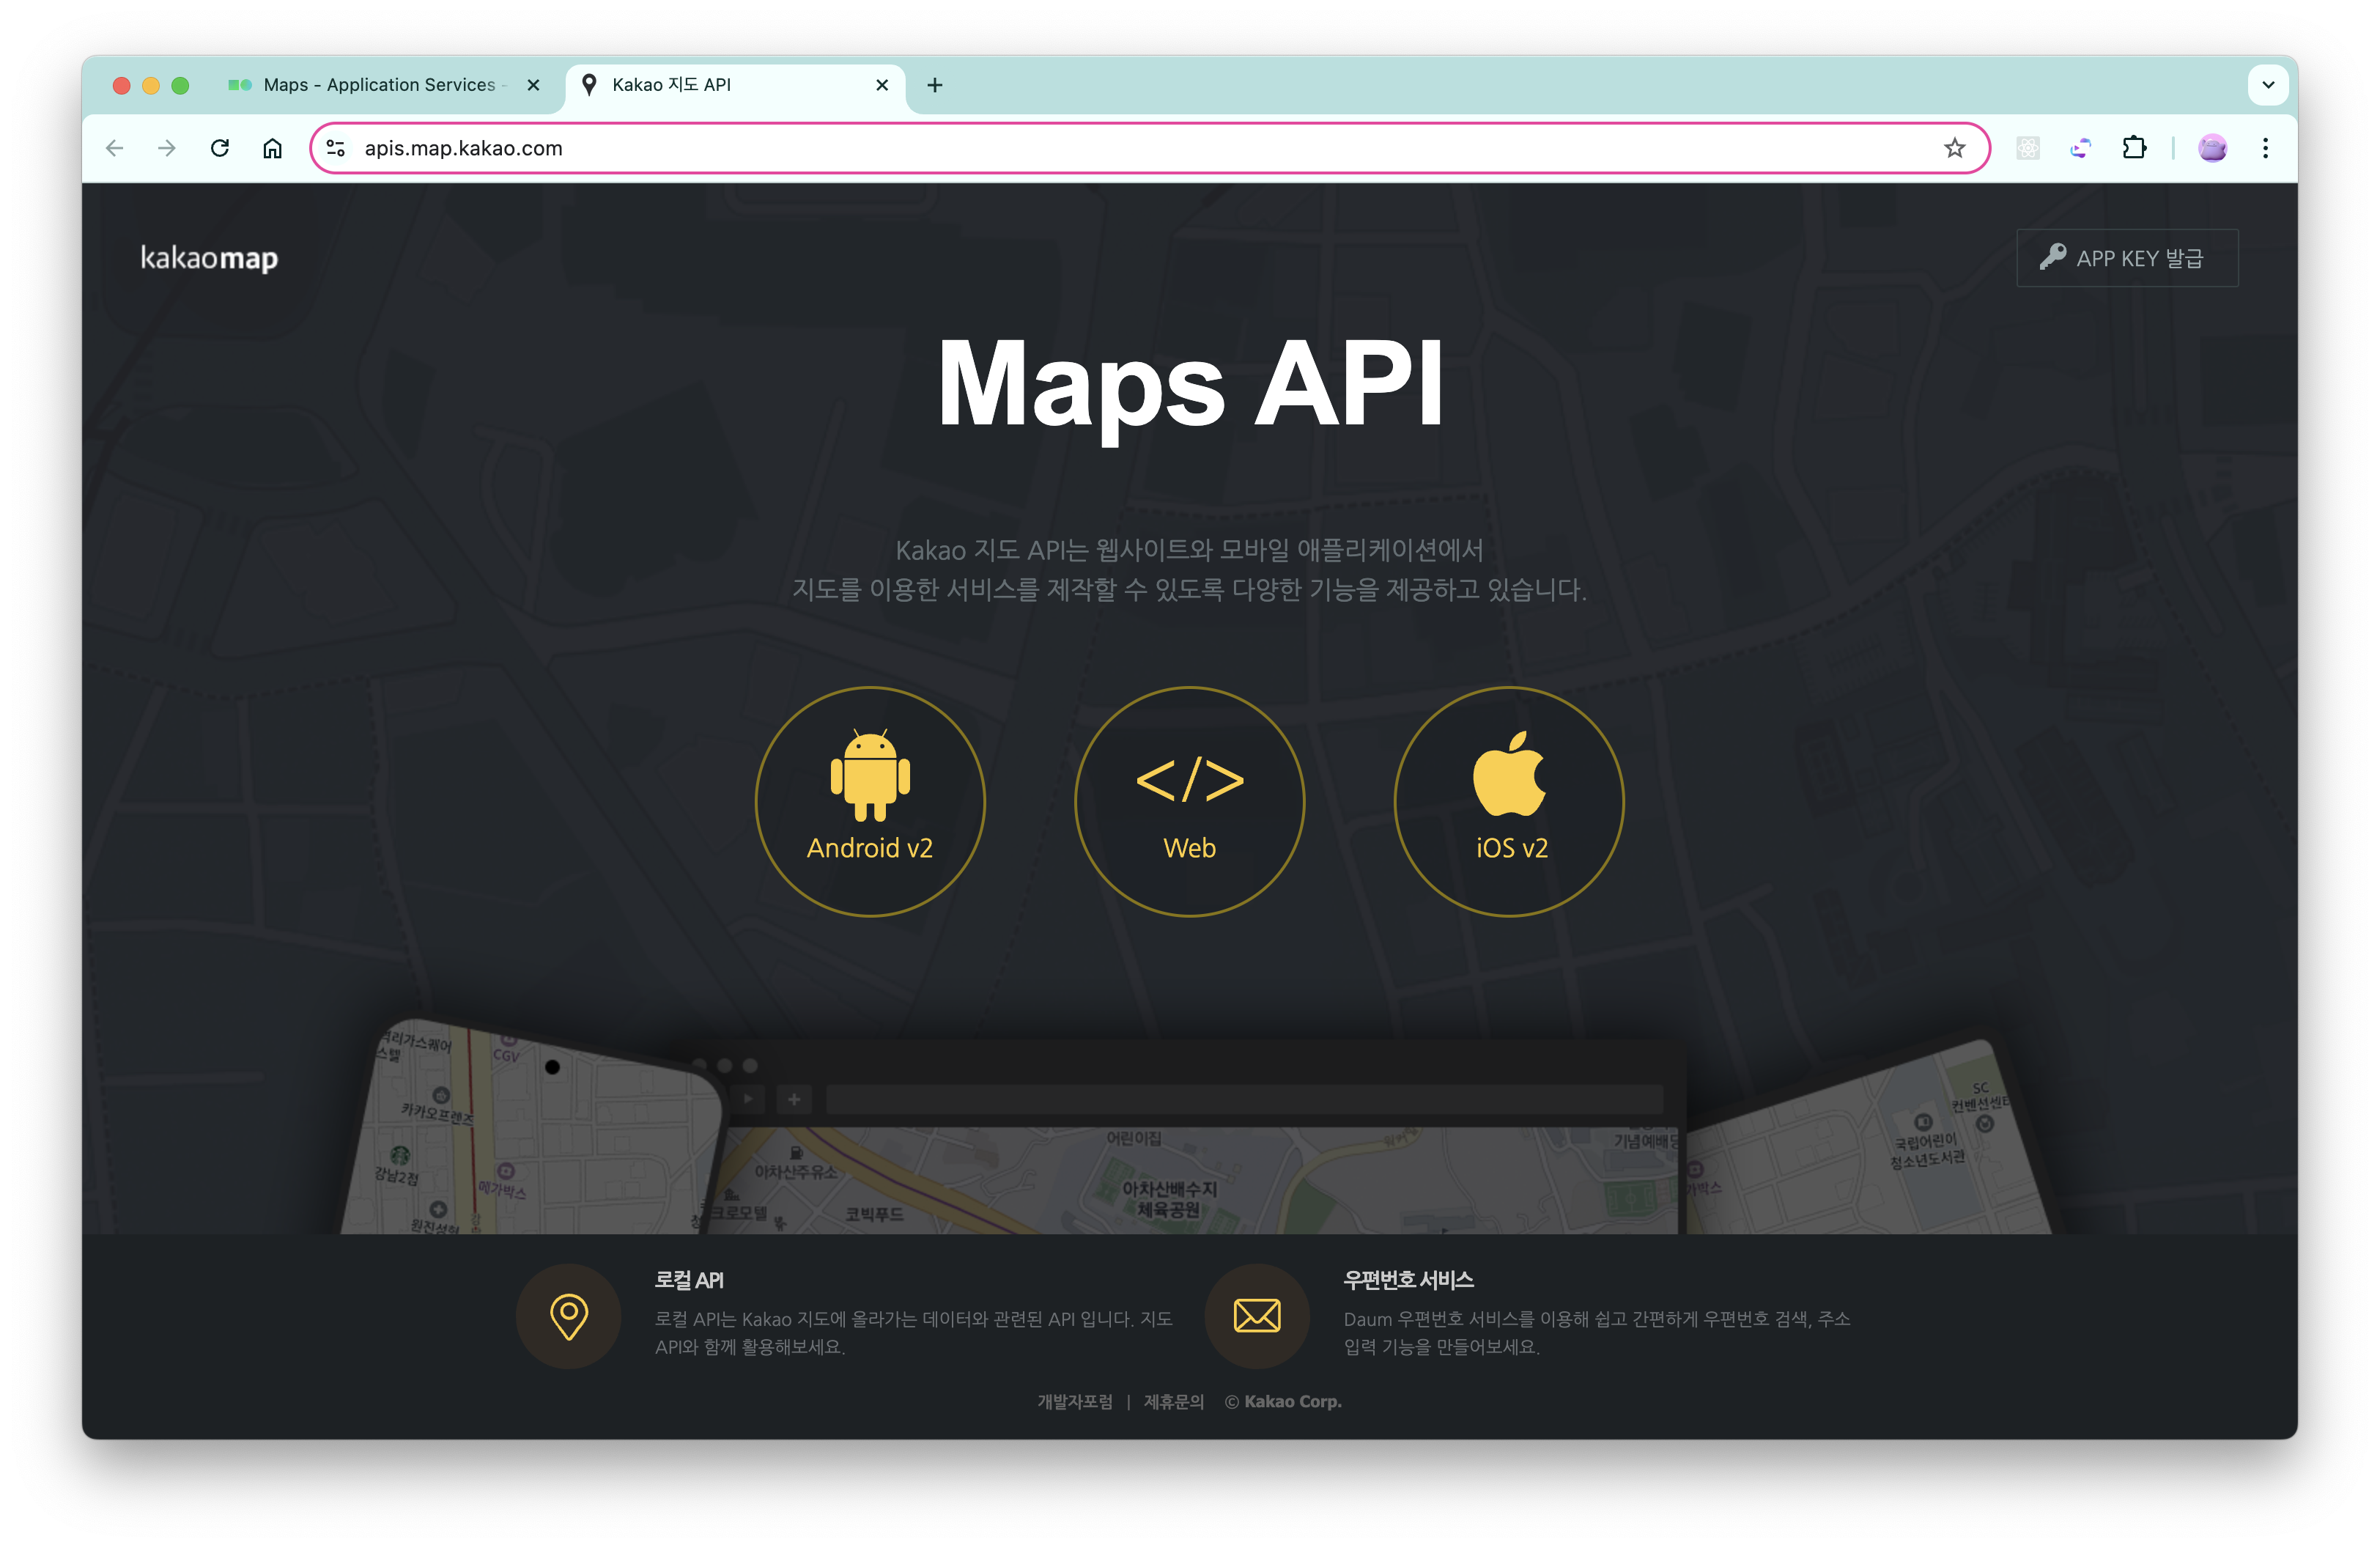Reload the page
Viewport: 2380px width, 1548px height.
click(220, 148)
